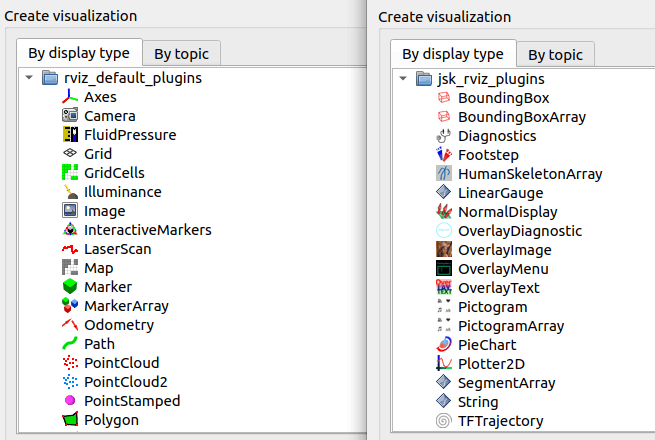
Task: Pick the 'LinearGauge' label text
Action: (501, 193)
